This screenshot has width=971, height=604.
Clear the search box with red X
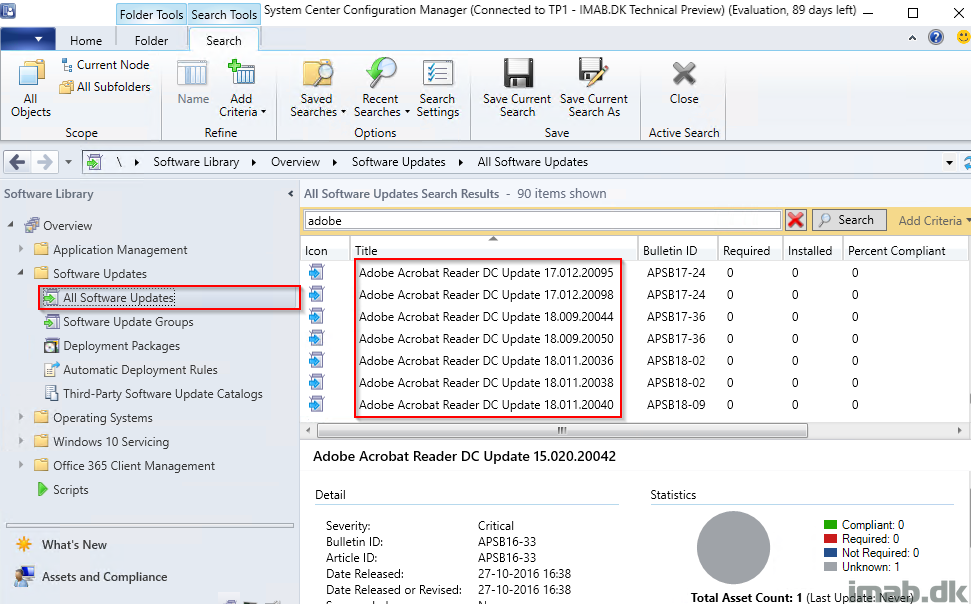pos(795,220)
